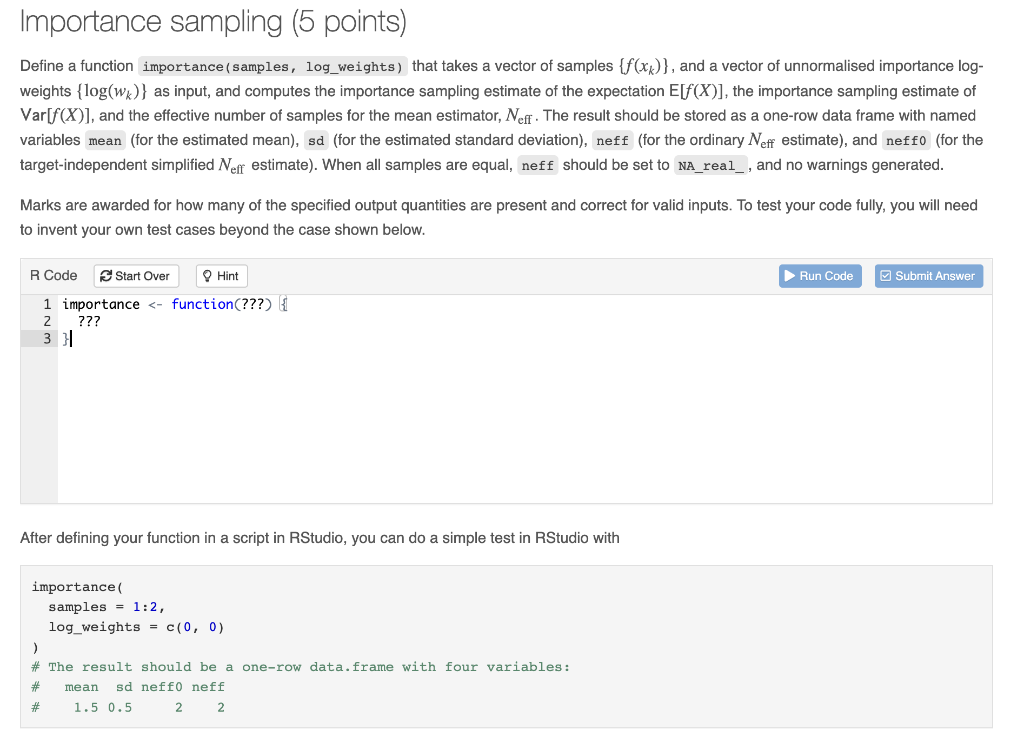Select line number 1 in the gutter

[45, 304]
